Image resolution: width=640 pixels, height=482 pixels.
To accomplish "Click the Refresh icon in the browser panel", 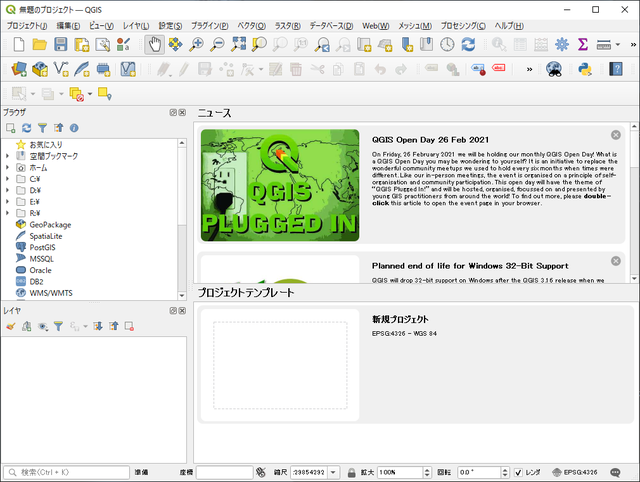I will tap(27, 128).
